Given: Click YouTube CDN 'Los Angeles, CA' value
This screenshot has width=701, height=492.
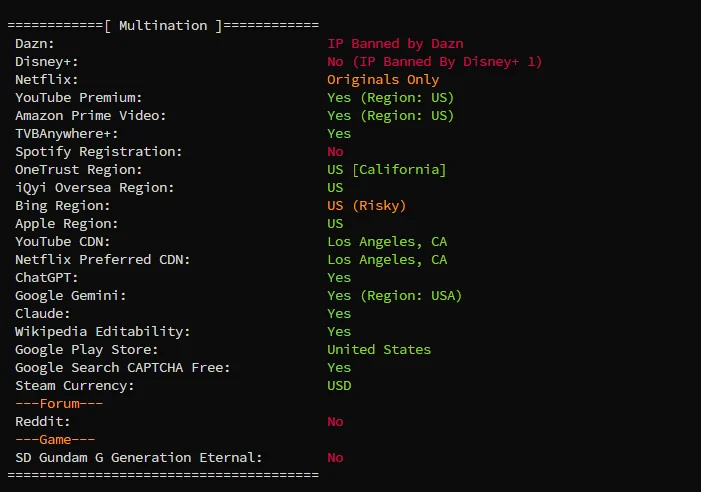Looking at the screenshot, I should click(387, 241).
